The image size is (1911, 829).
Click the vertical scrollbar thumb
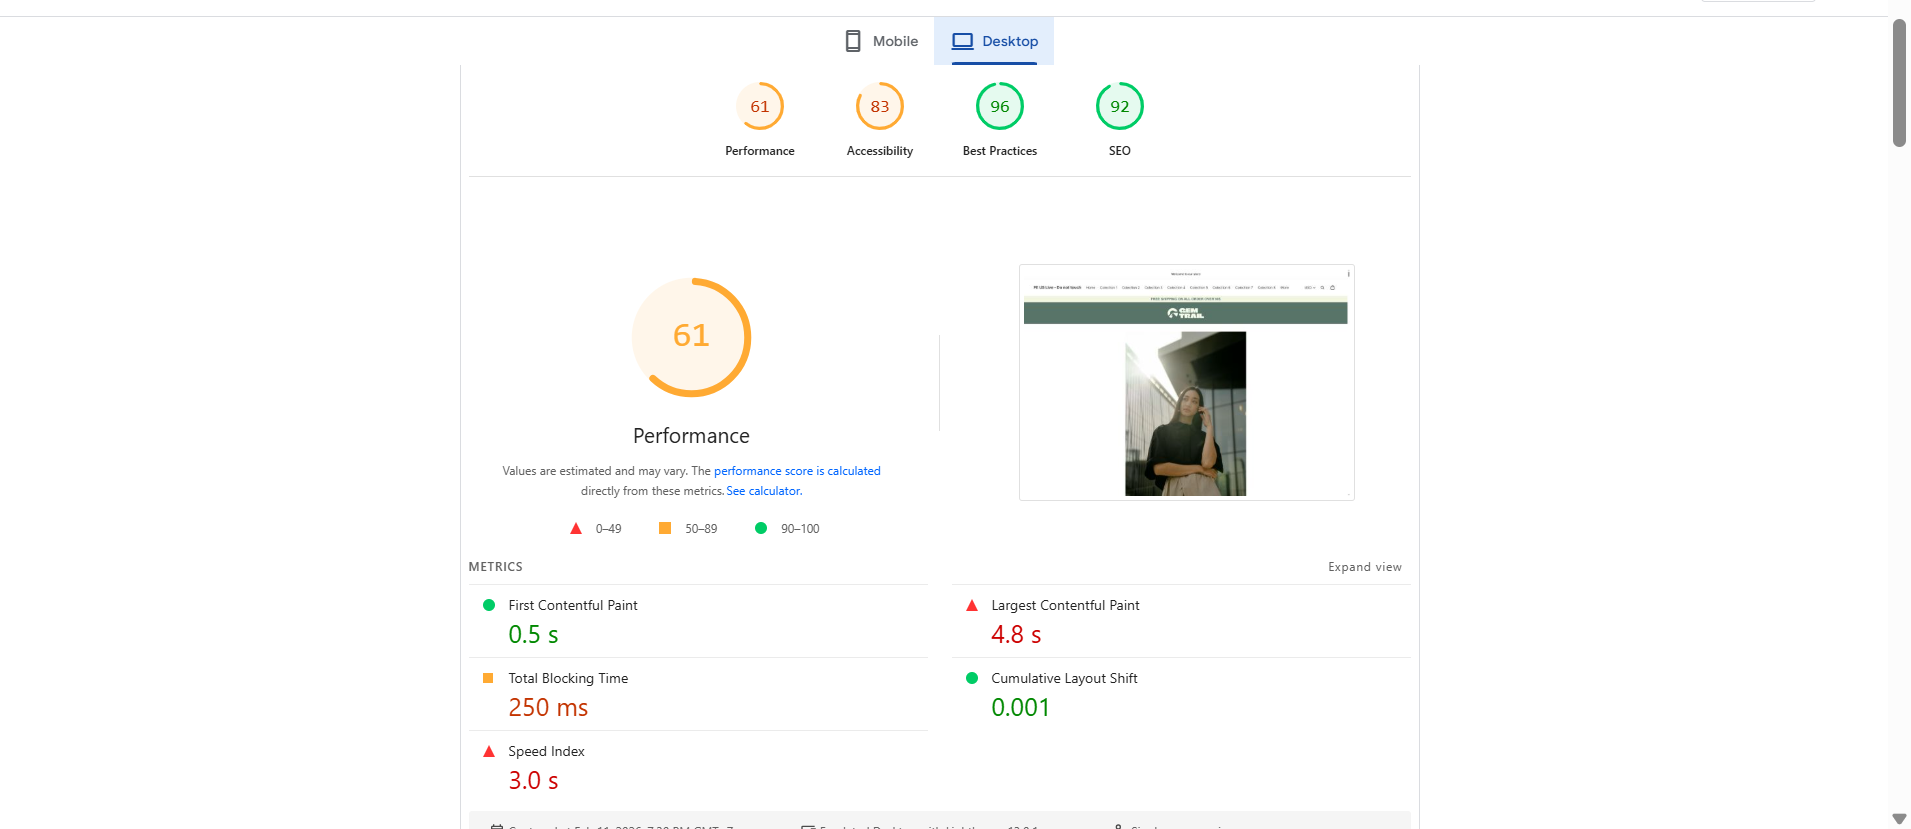click(x=1899, y=82)
